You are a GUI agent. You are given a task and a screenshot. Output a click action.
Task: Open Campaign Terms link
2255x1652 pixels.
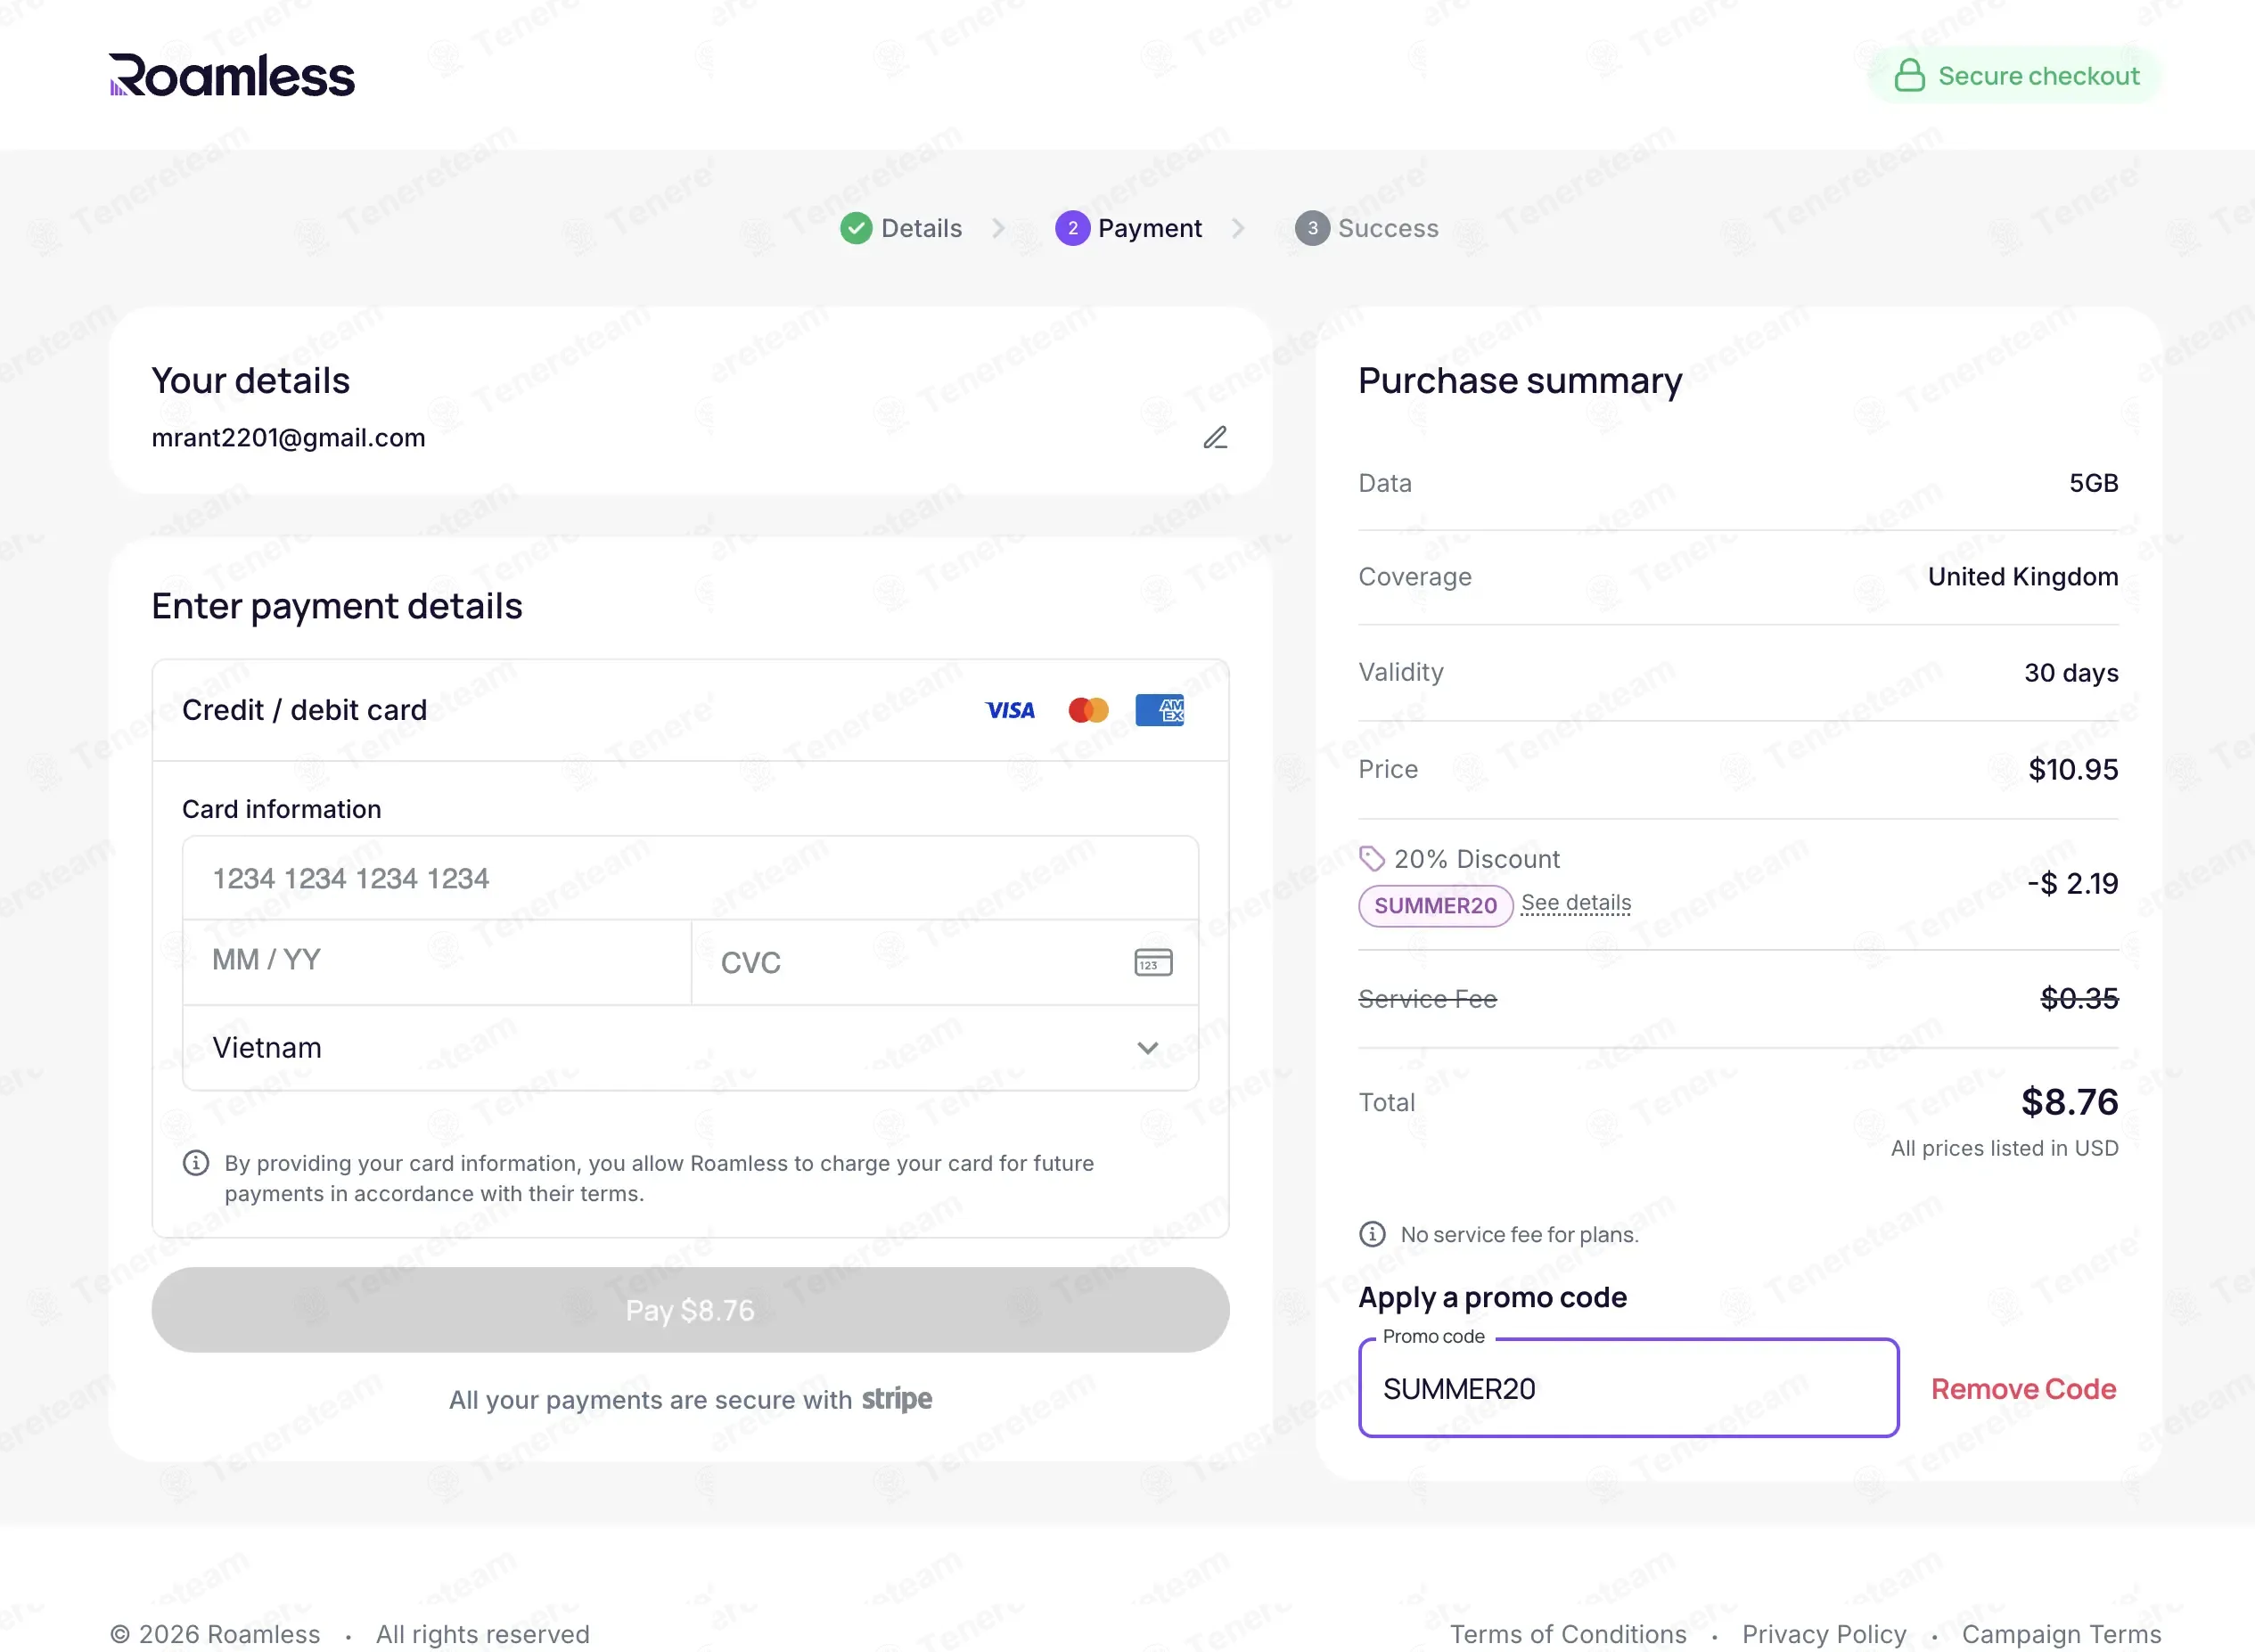(2061, 1634)
